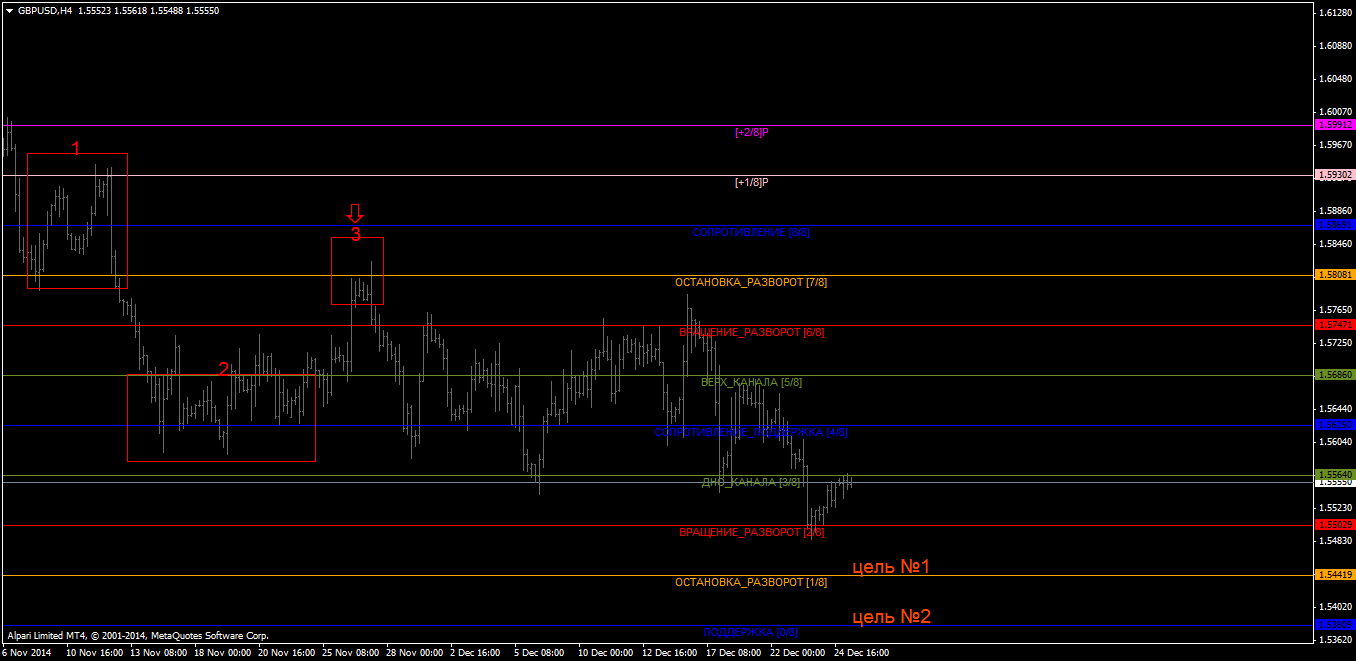Click the red 1.55029 price tag
Viewport: 1356px width, 661px height.
point(1335,525)
